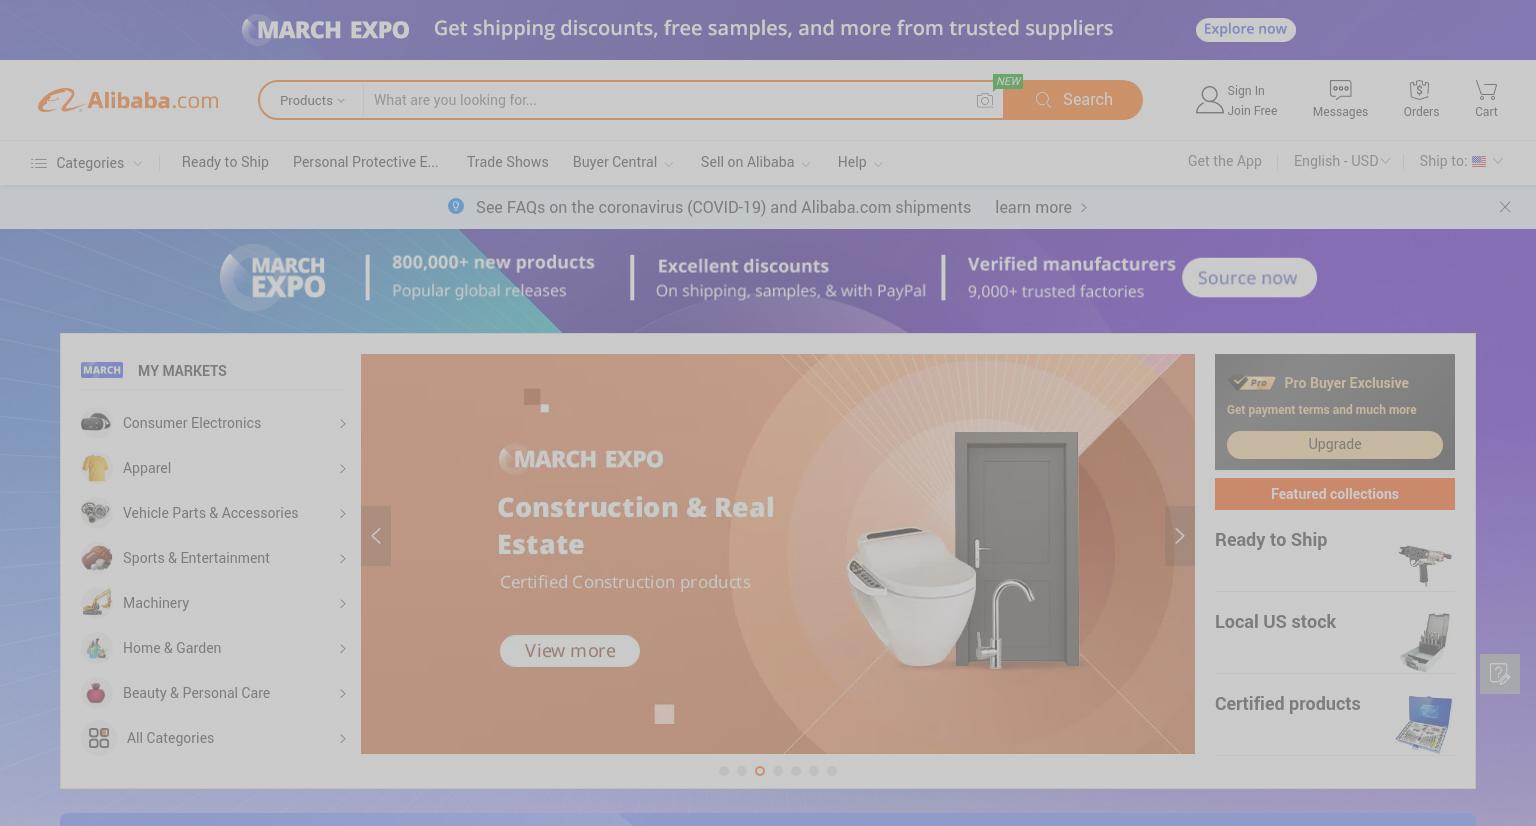Open the Messages icon in header

(1340, 90)
